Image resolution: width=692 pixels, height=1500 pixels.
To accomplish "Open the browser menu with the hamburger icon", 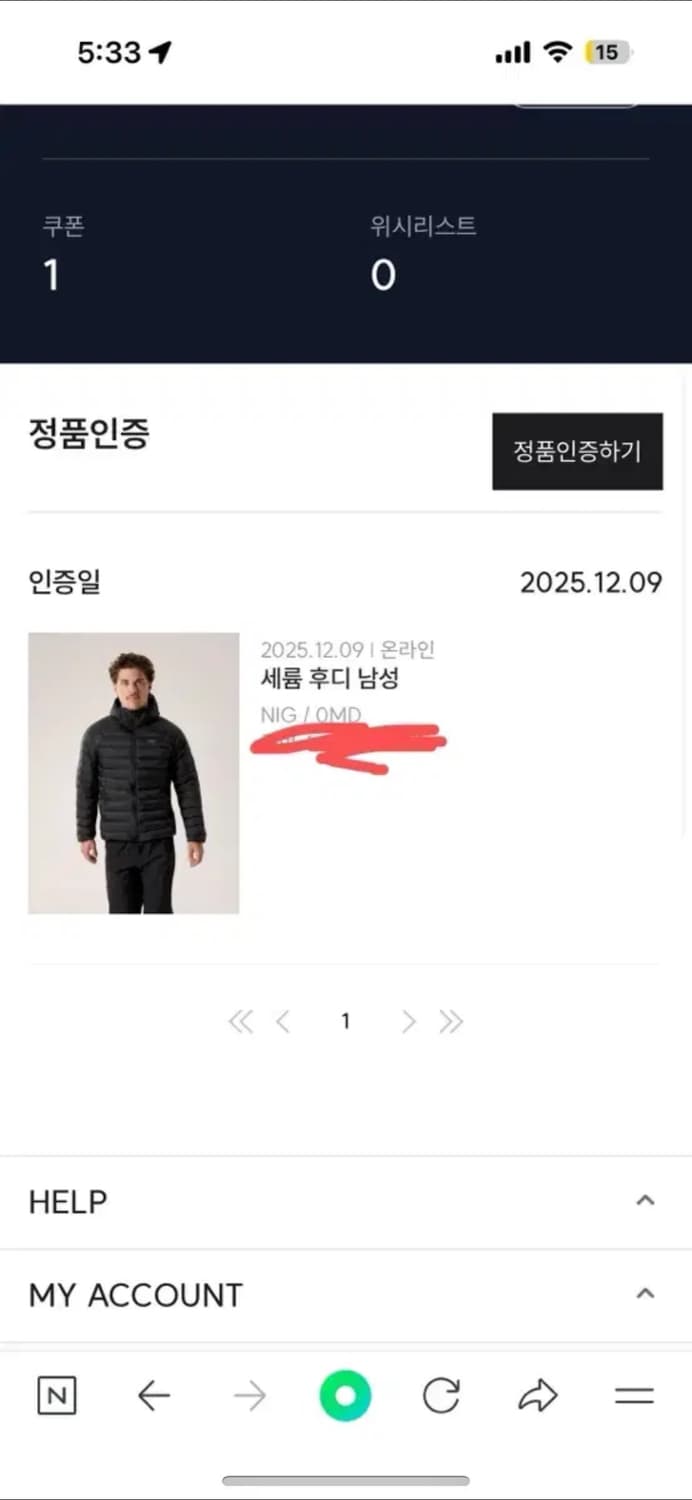I will pyautogui.click(x=634, y=1397).
